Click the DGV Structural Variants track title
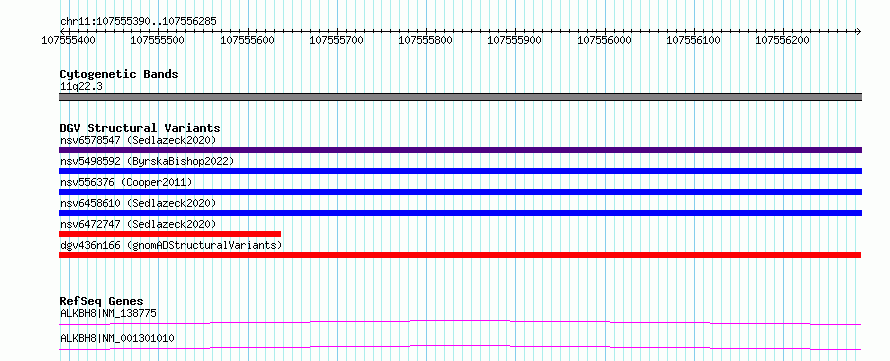 (x=140, y=128)
